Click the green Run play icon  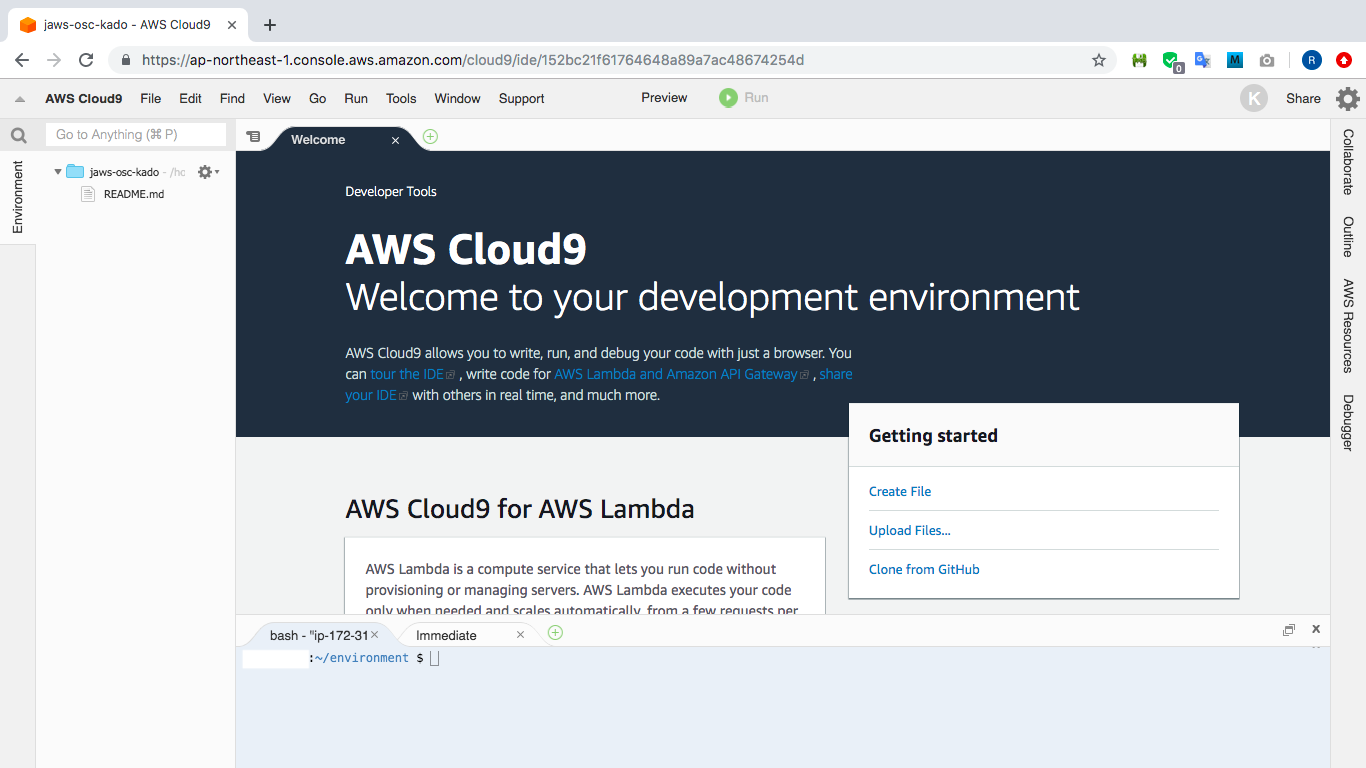(728, 98)
